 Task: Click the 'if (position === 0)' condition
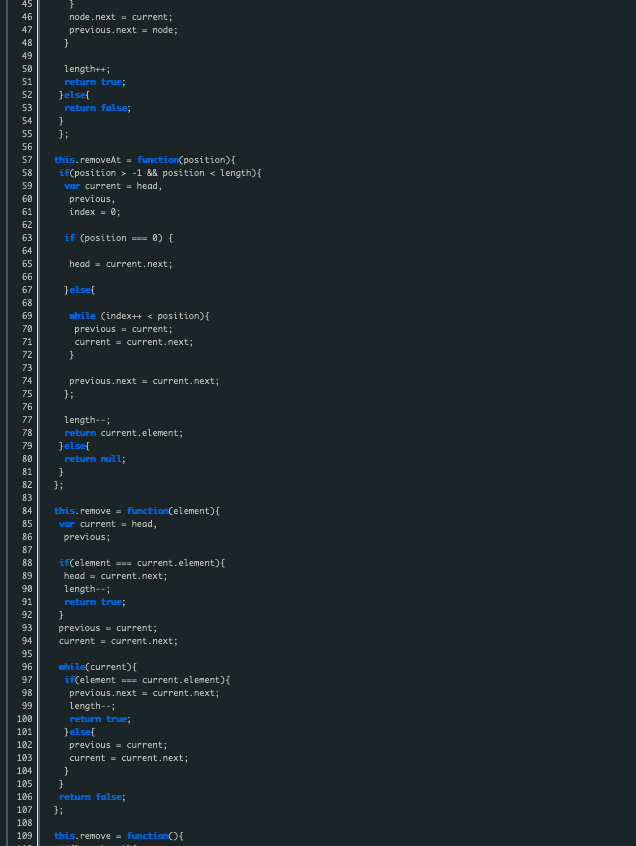[118, 238]
